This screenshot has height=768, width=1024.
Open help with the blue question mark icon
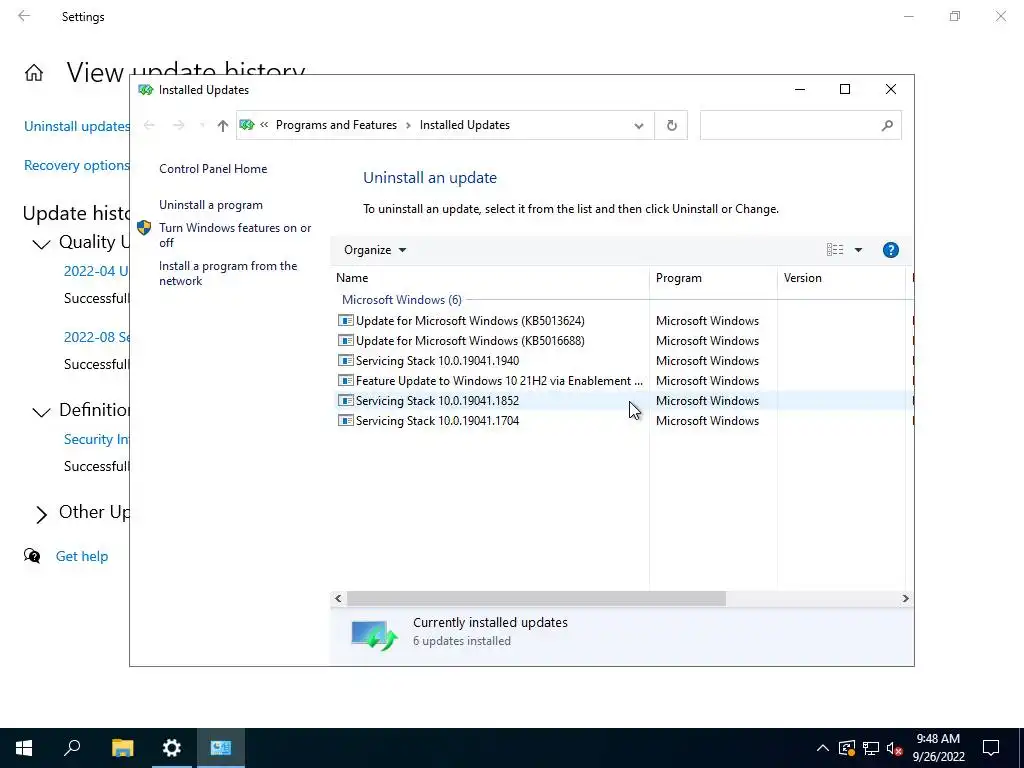tap(890, 250)
